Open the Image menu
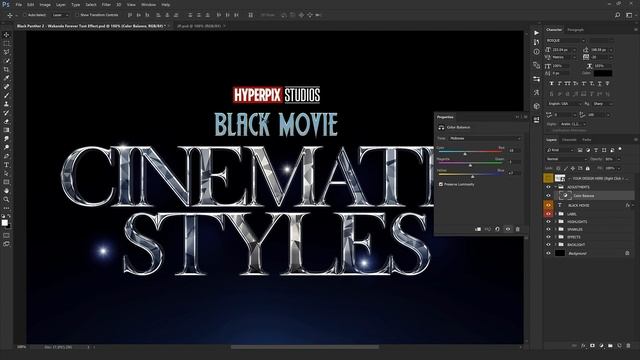 pos(45,4)
